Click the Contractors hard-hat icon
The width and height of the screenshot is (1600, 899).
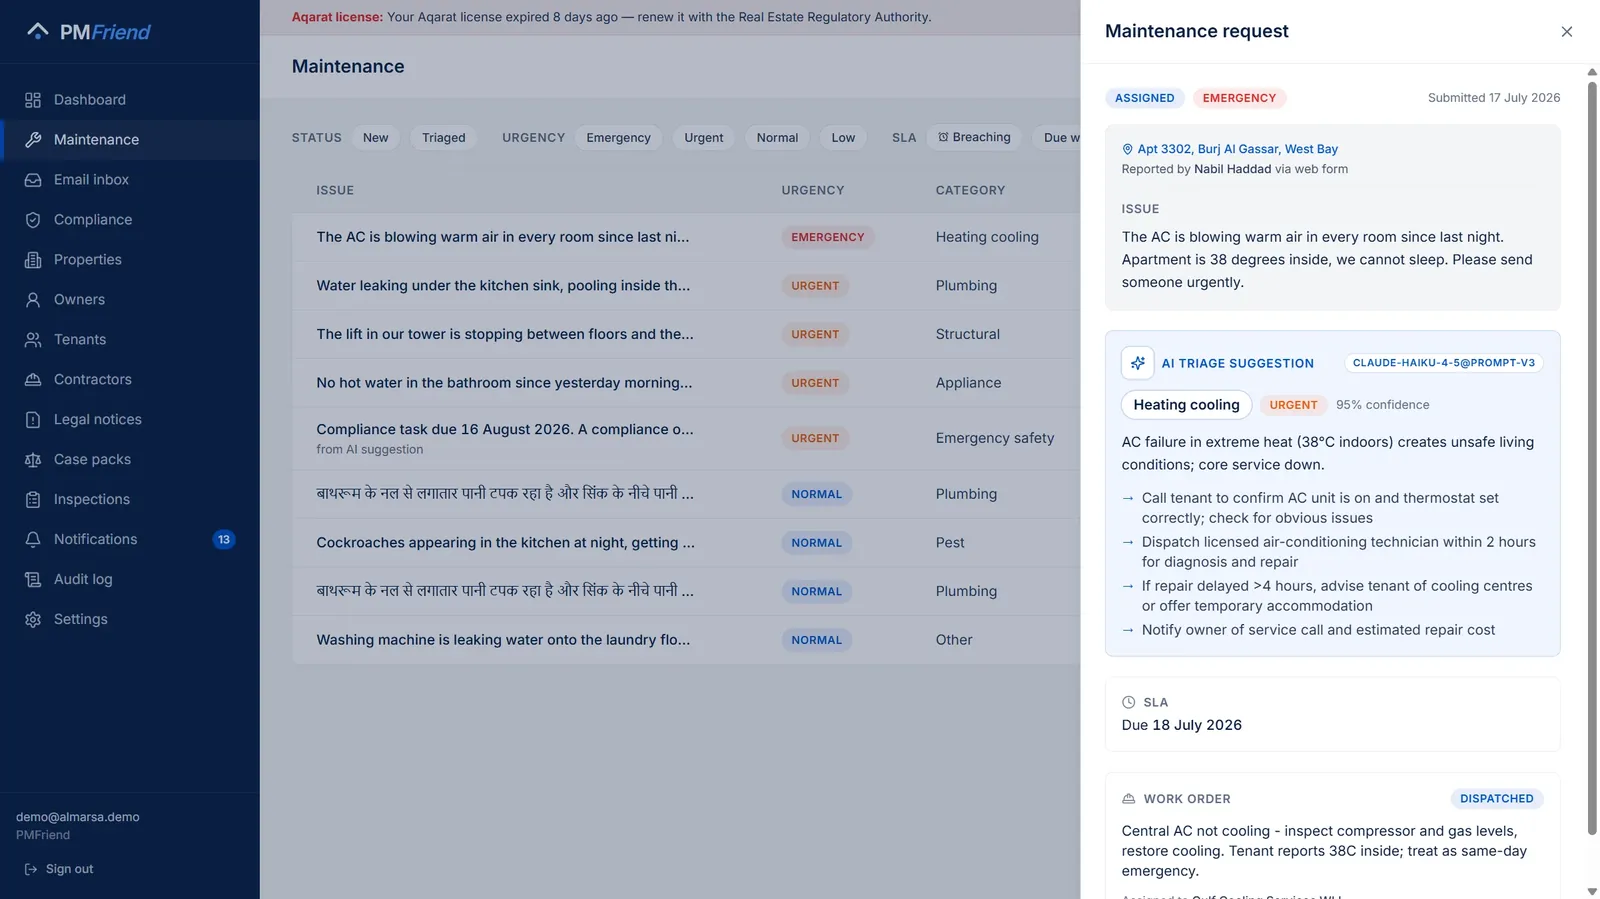pyautogui.click(x=33, y=380)
